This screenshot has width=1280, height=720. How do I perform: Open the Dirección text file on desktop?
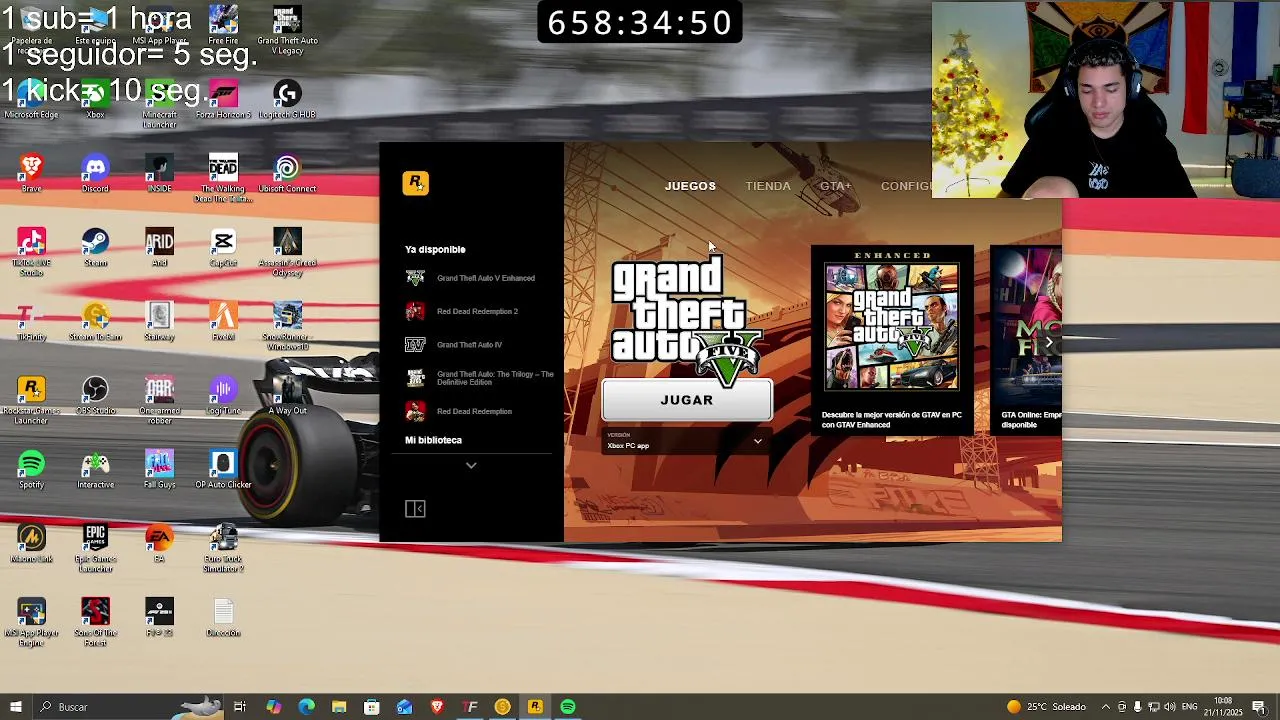click(223, 617)
